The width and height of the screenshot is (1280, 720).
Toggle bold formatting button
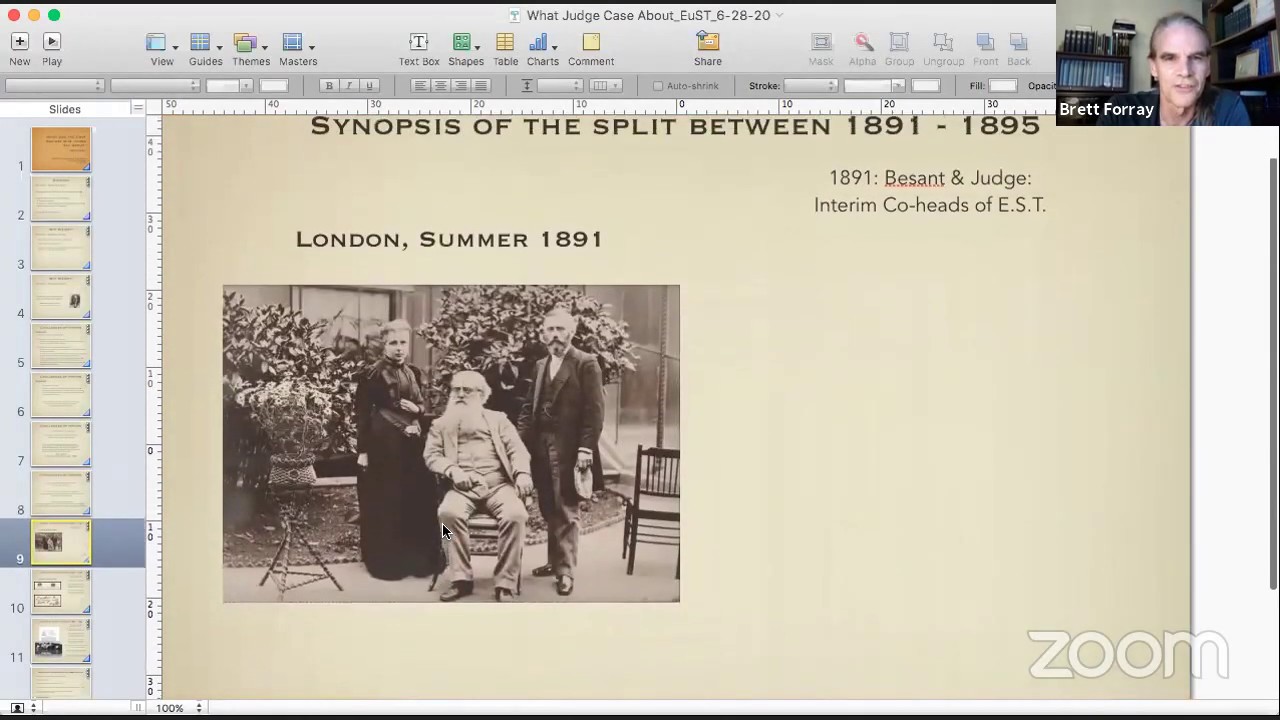click(x=329, y=86)
